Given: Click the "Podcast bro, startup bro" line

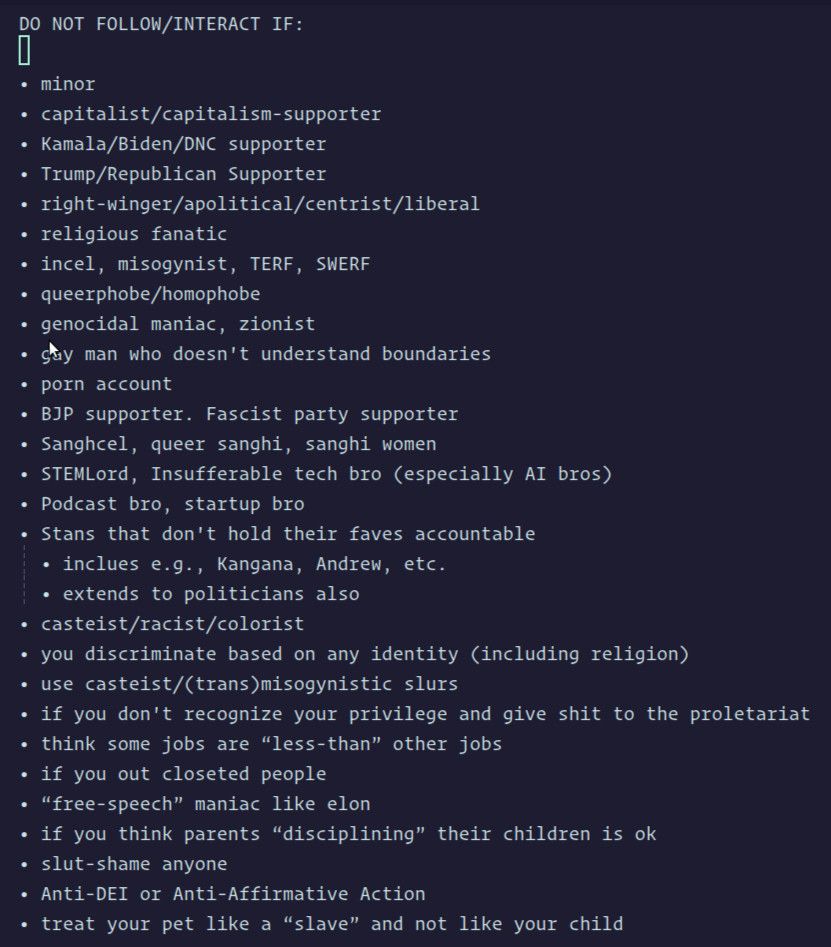Looking at the screenshot, I should [172, 504].
